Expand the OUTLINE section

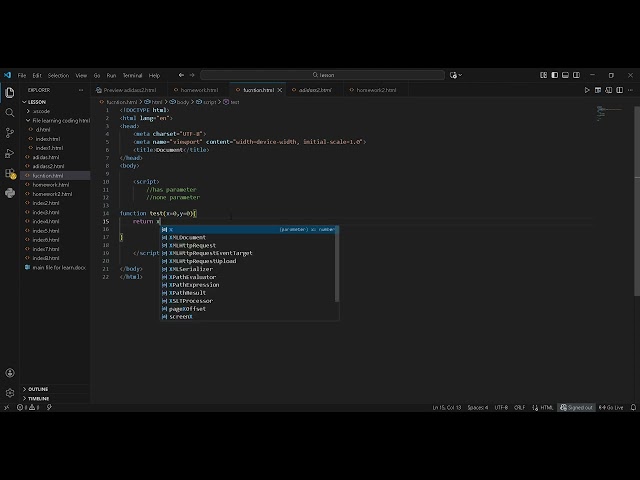tap(38, 389)
